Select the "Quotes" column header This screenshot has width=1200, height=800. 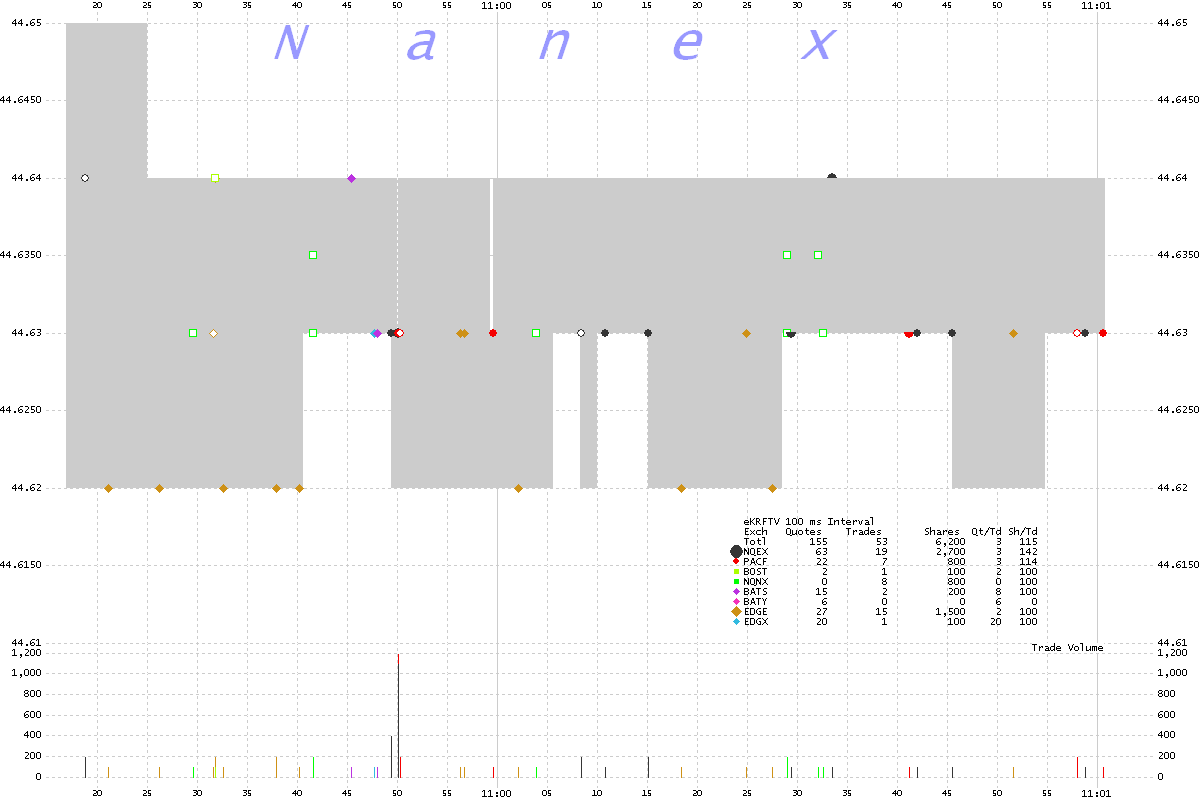(803, 532)
